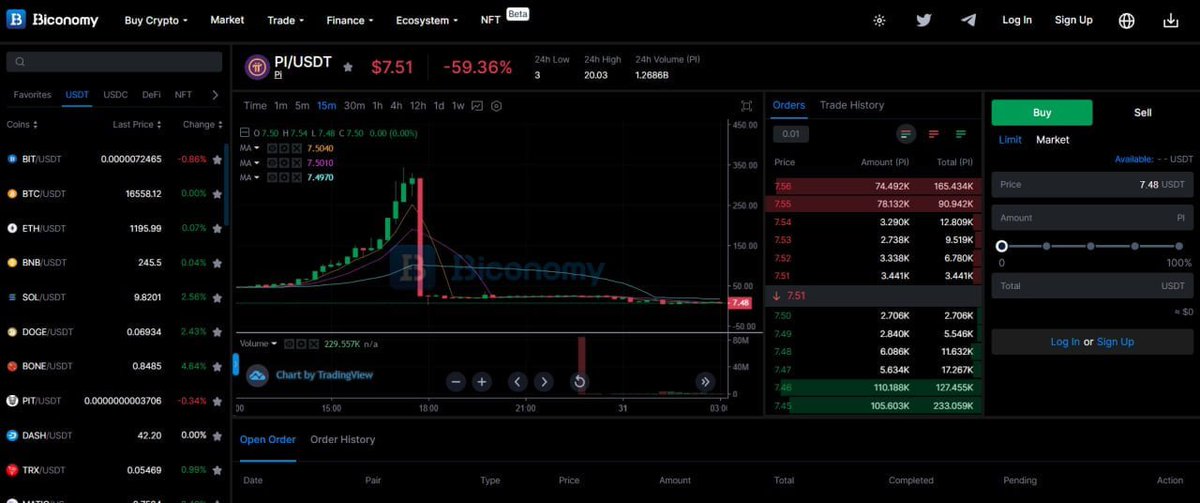Select the 1h chart interval
1200x503 pixels.
coord(377,106)
